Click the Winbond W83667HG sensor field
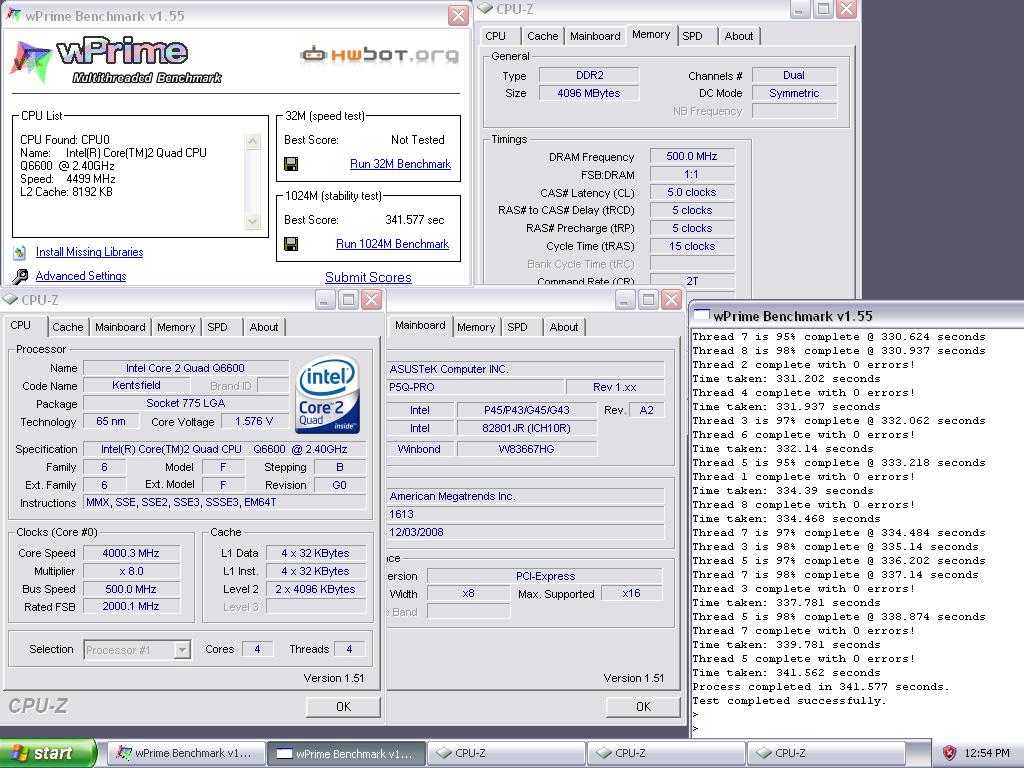1024x768 pixels. 526,449
